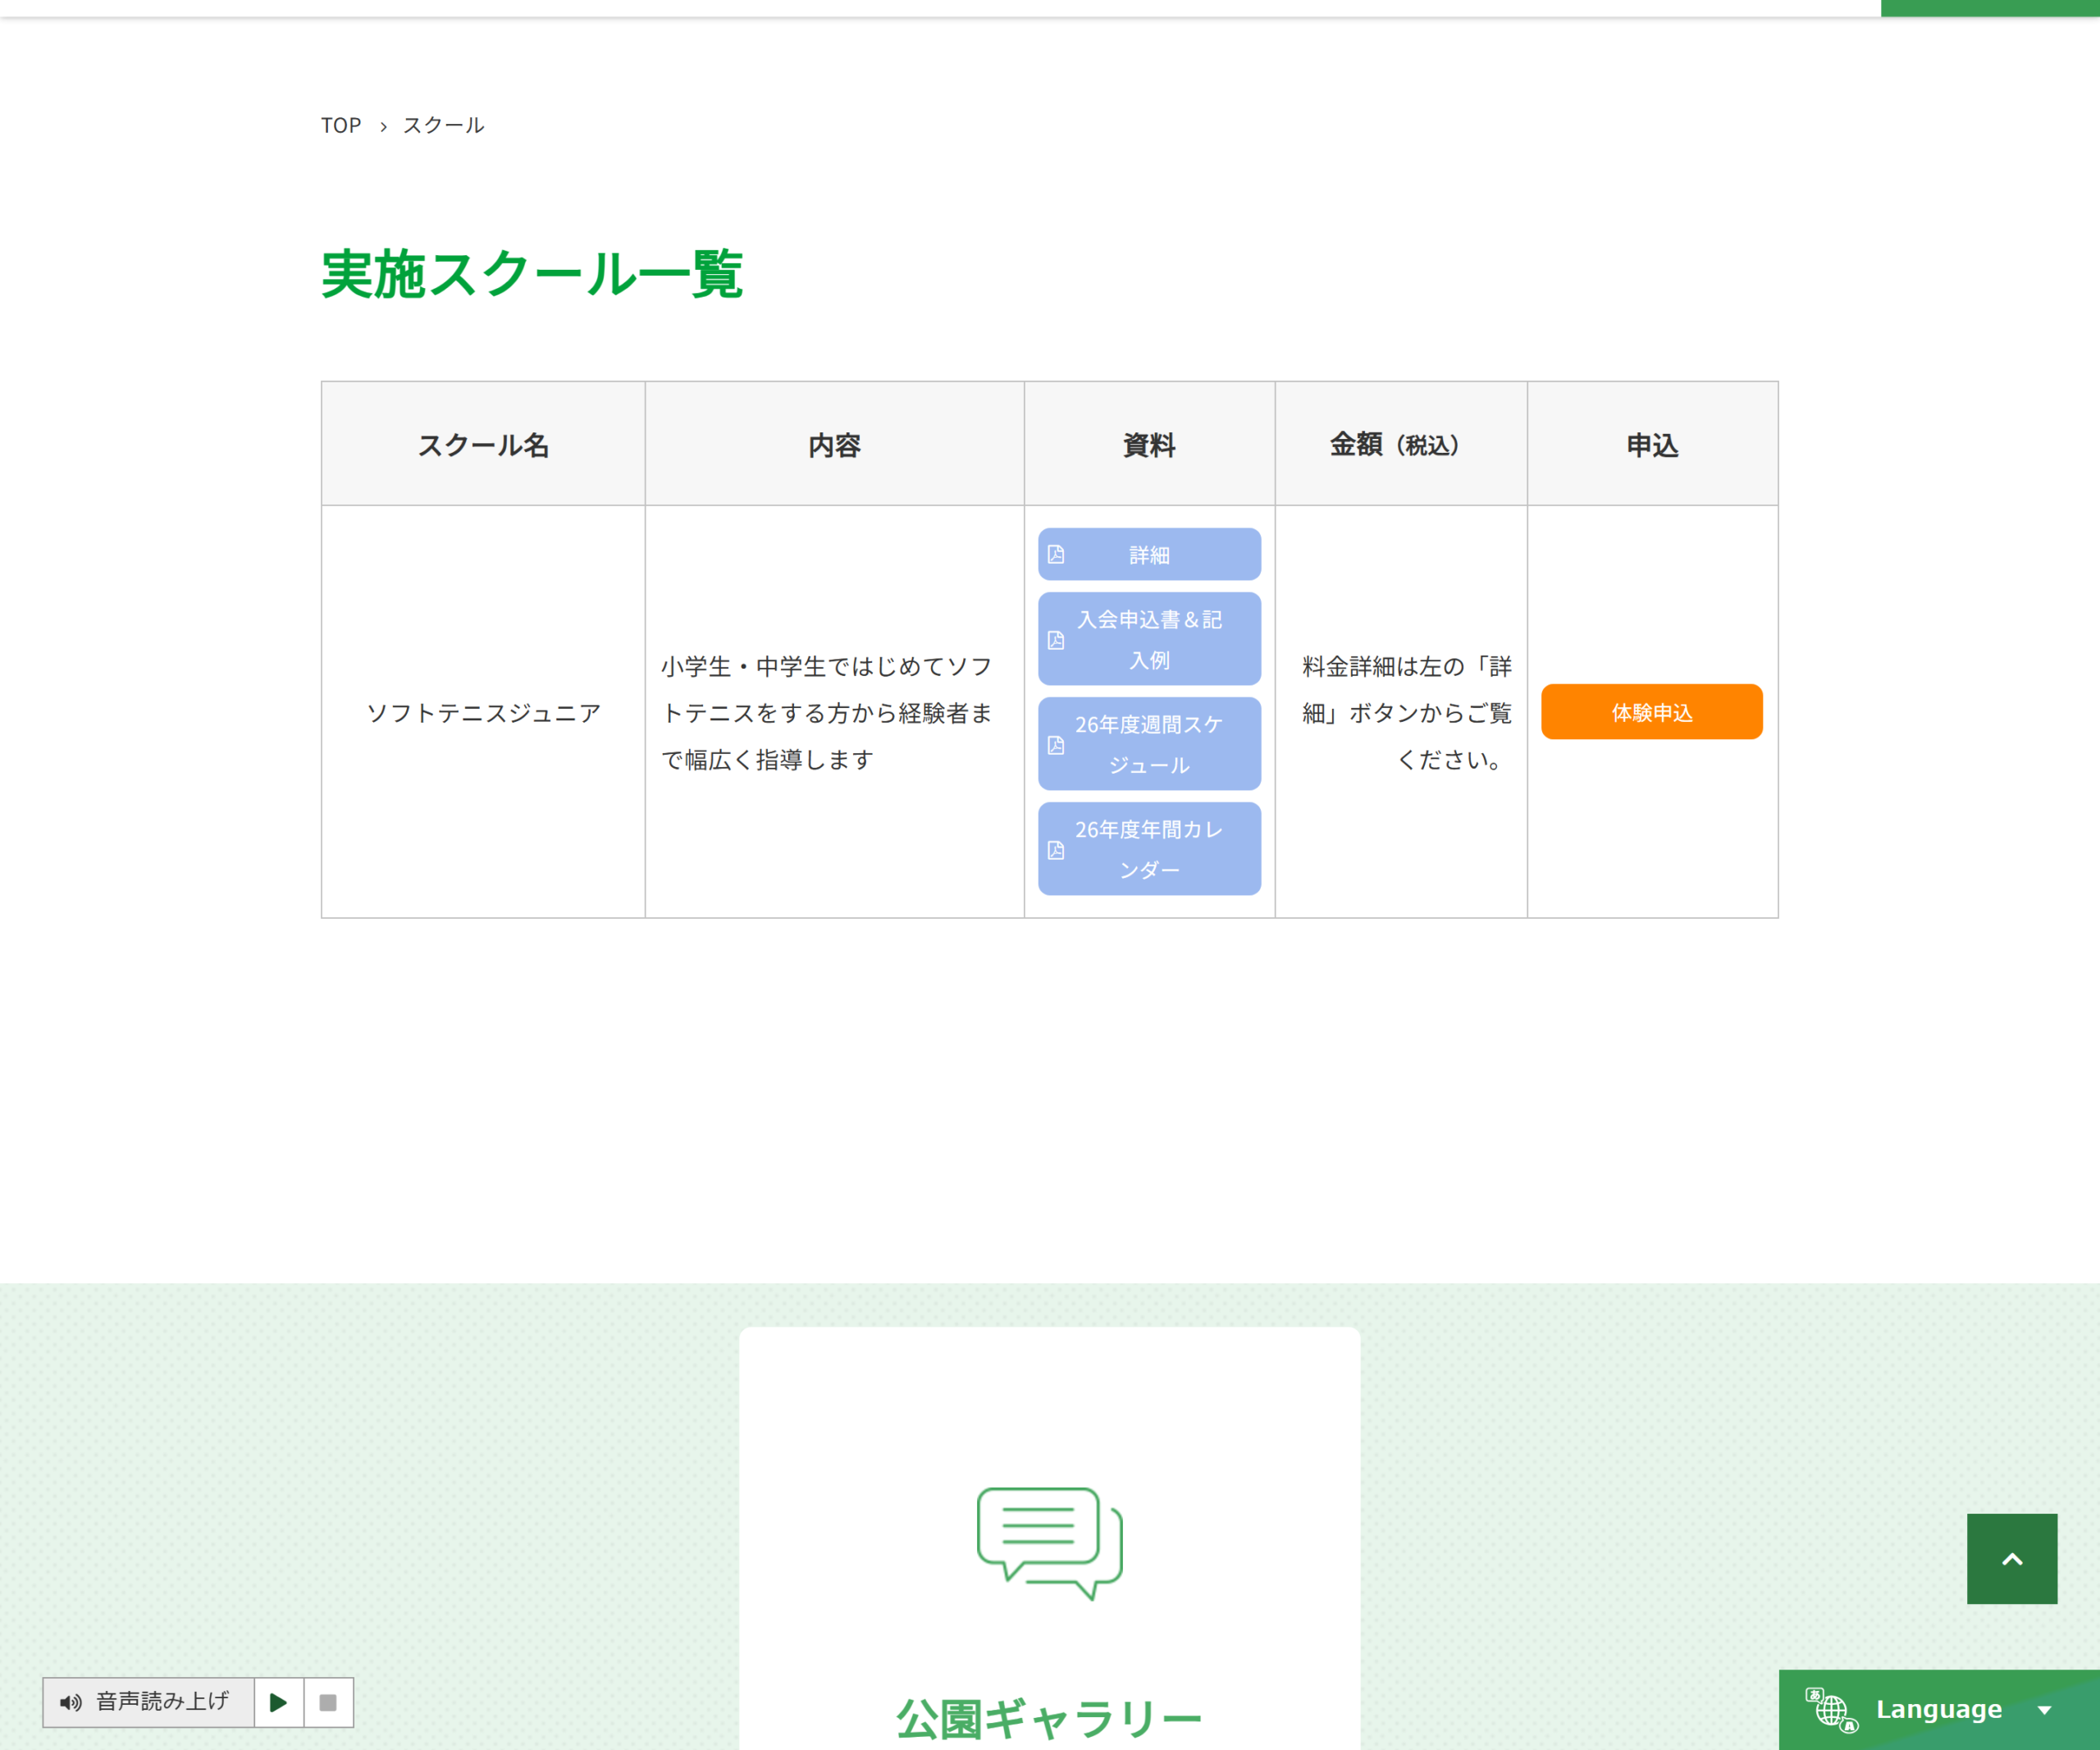Image resolution: width=2100 pixels, height=1750 pixels.
Task: Click PDF icon on 入会申込書 button
Action: pos(1056,640)
